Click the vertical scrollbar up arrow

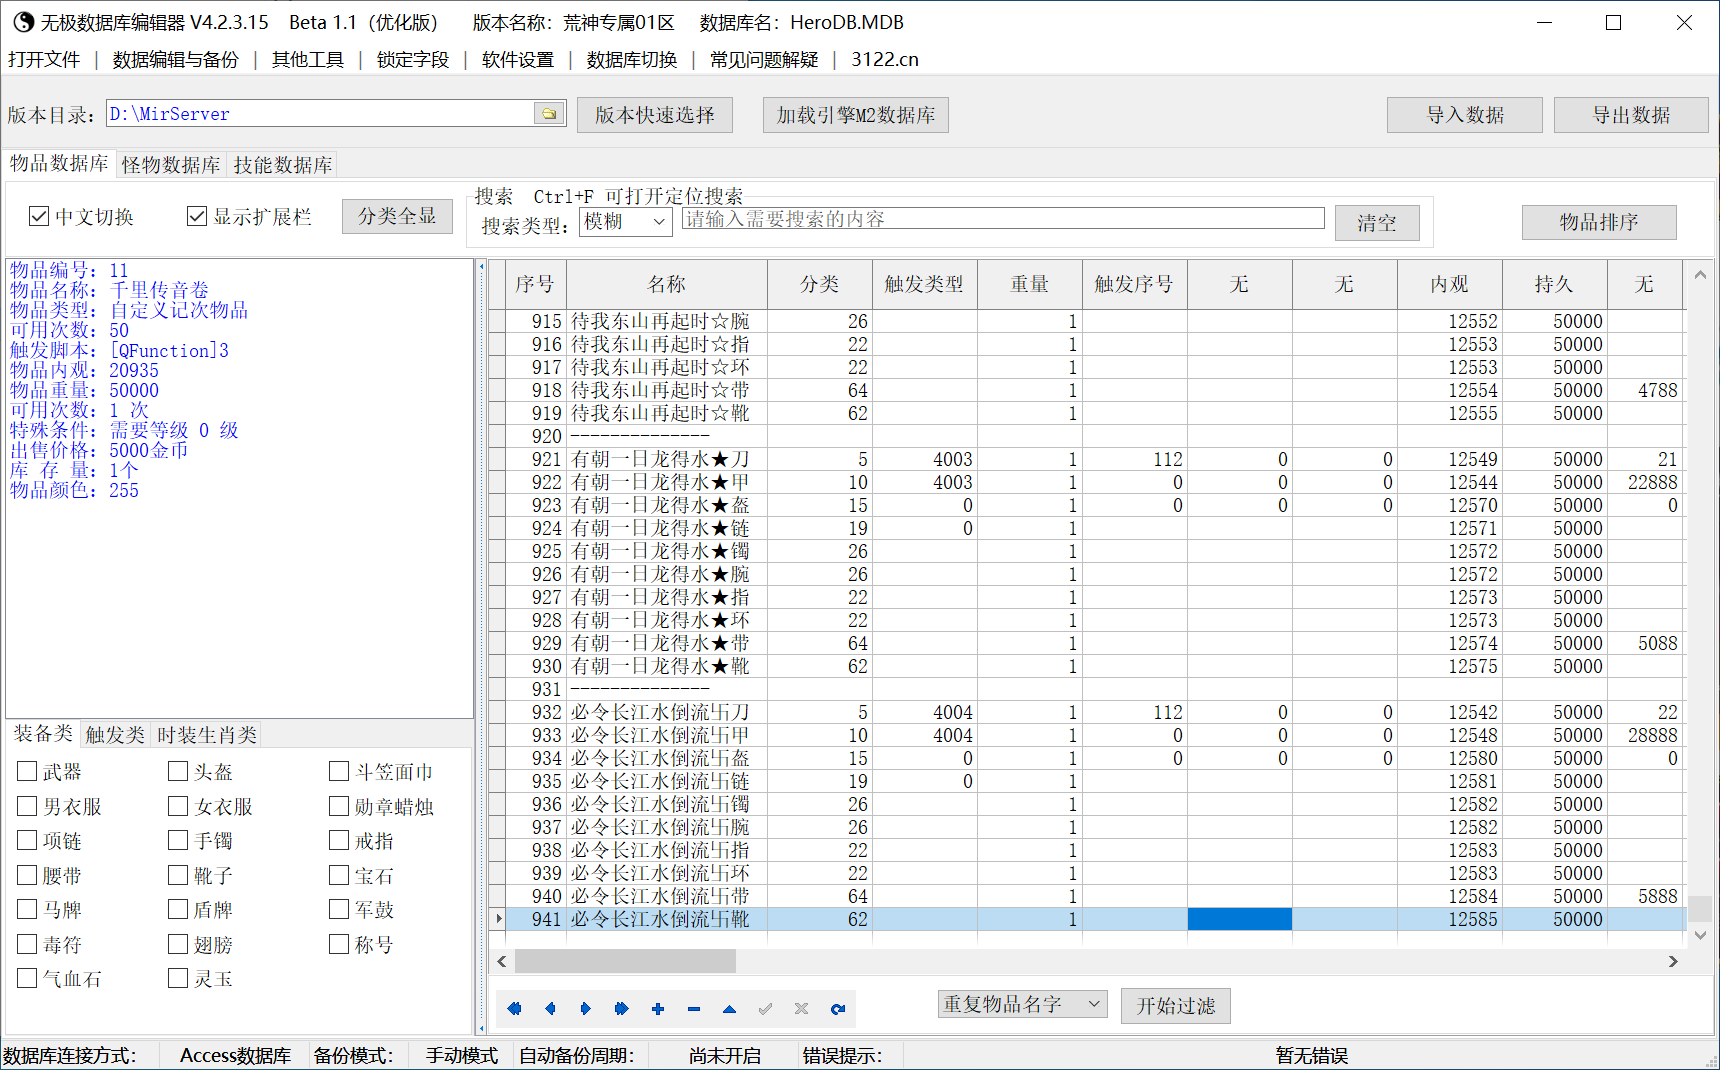[1700, 274]
